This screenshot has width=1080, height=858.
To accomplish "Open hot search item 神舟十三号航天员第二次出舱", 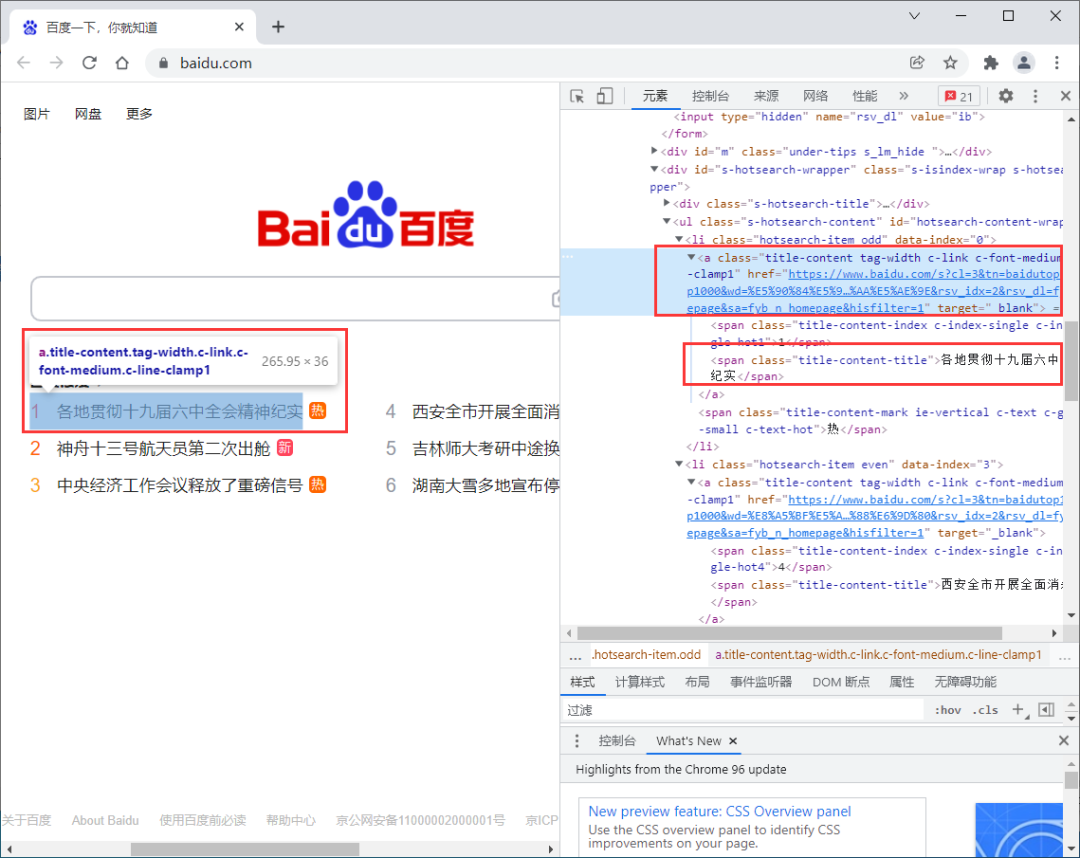I will point(163,448).
